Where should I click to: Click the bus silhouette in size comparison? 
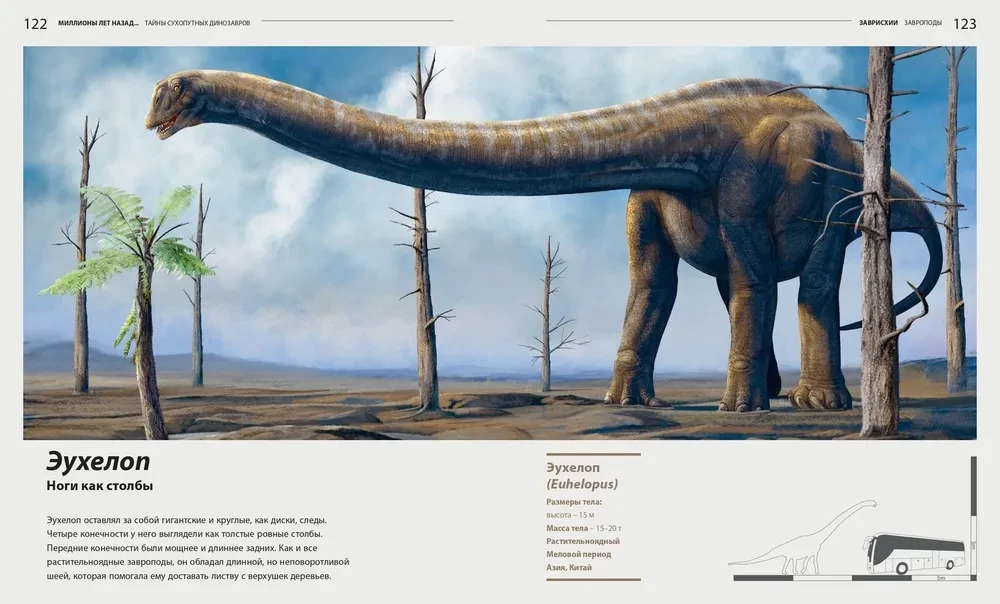915,555
